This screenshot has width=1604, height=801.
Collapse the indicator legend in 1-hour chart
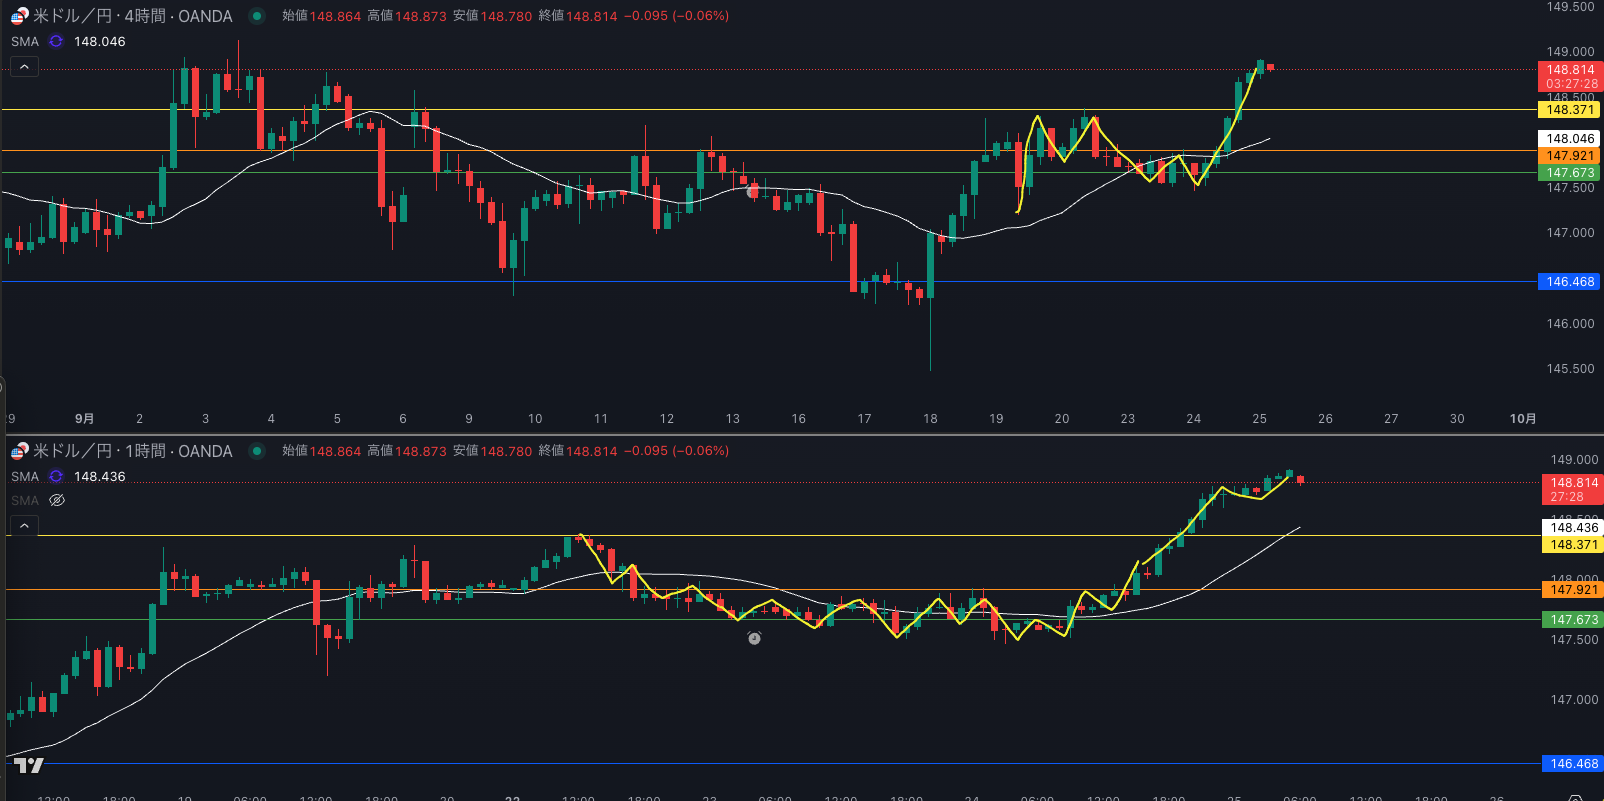(x=24, y=525)
